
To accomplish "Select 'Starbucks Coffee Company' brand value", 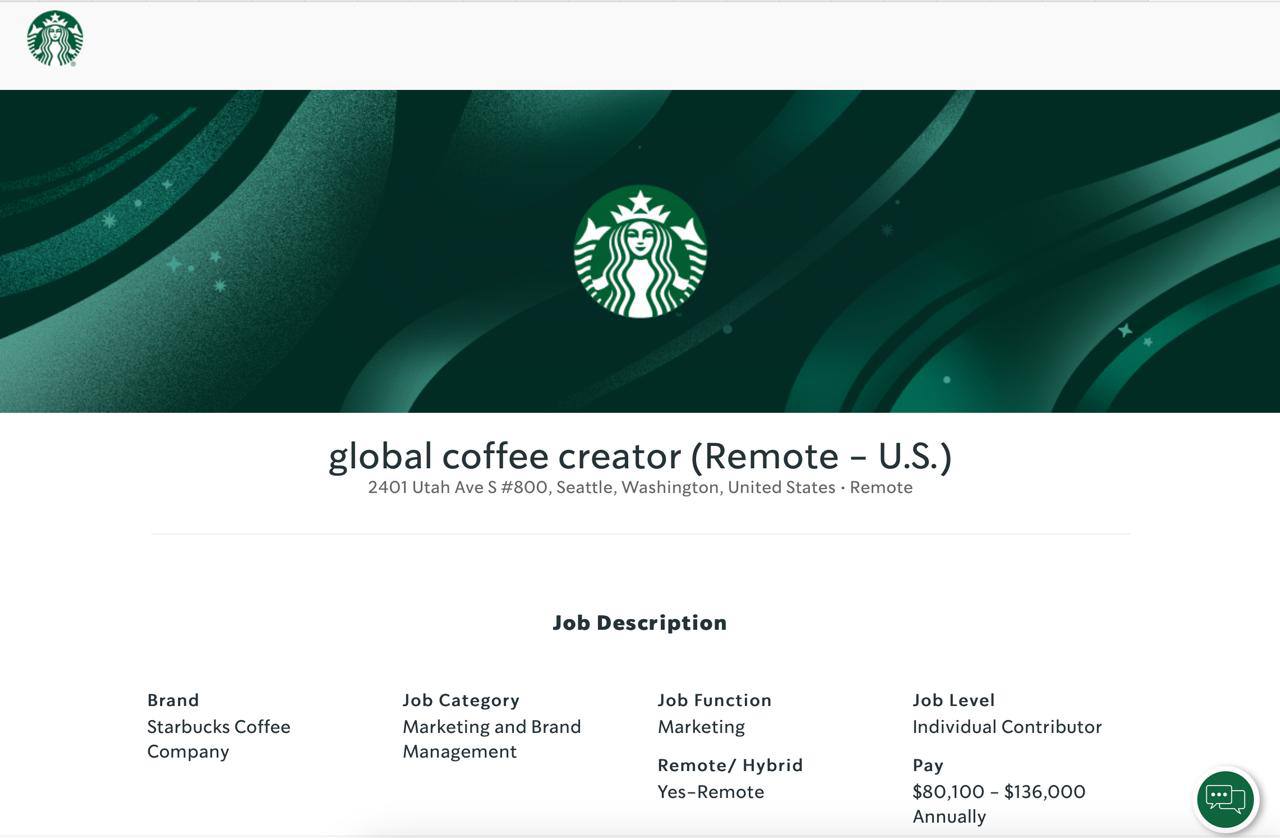I will (219, 739).
